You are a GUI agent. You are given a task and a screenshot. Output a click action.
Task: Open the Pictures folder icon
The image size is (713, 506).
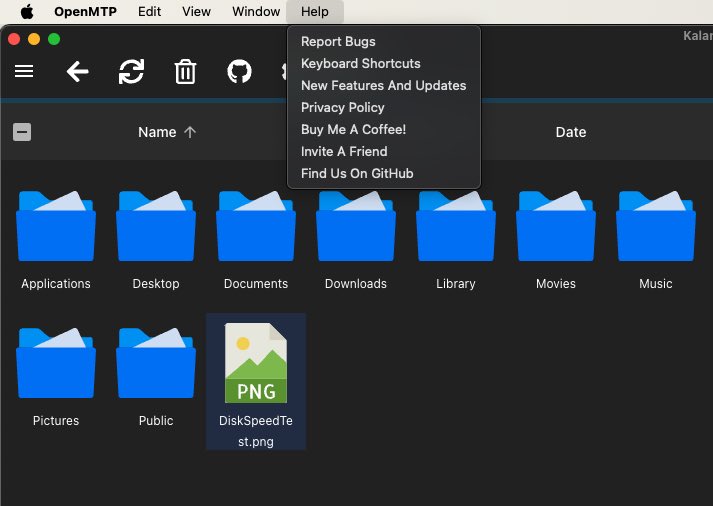click(x=56, y=363)
